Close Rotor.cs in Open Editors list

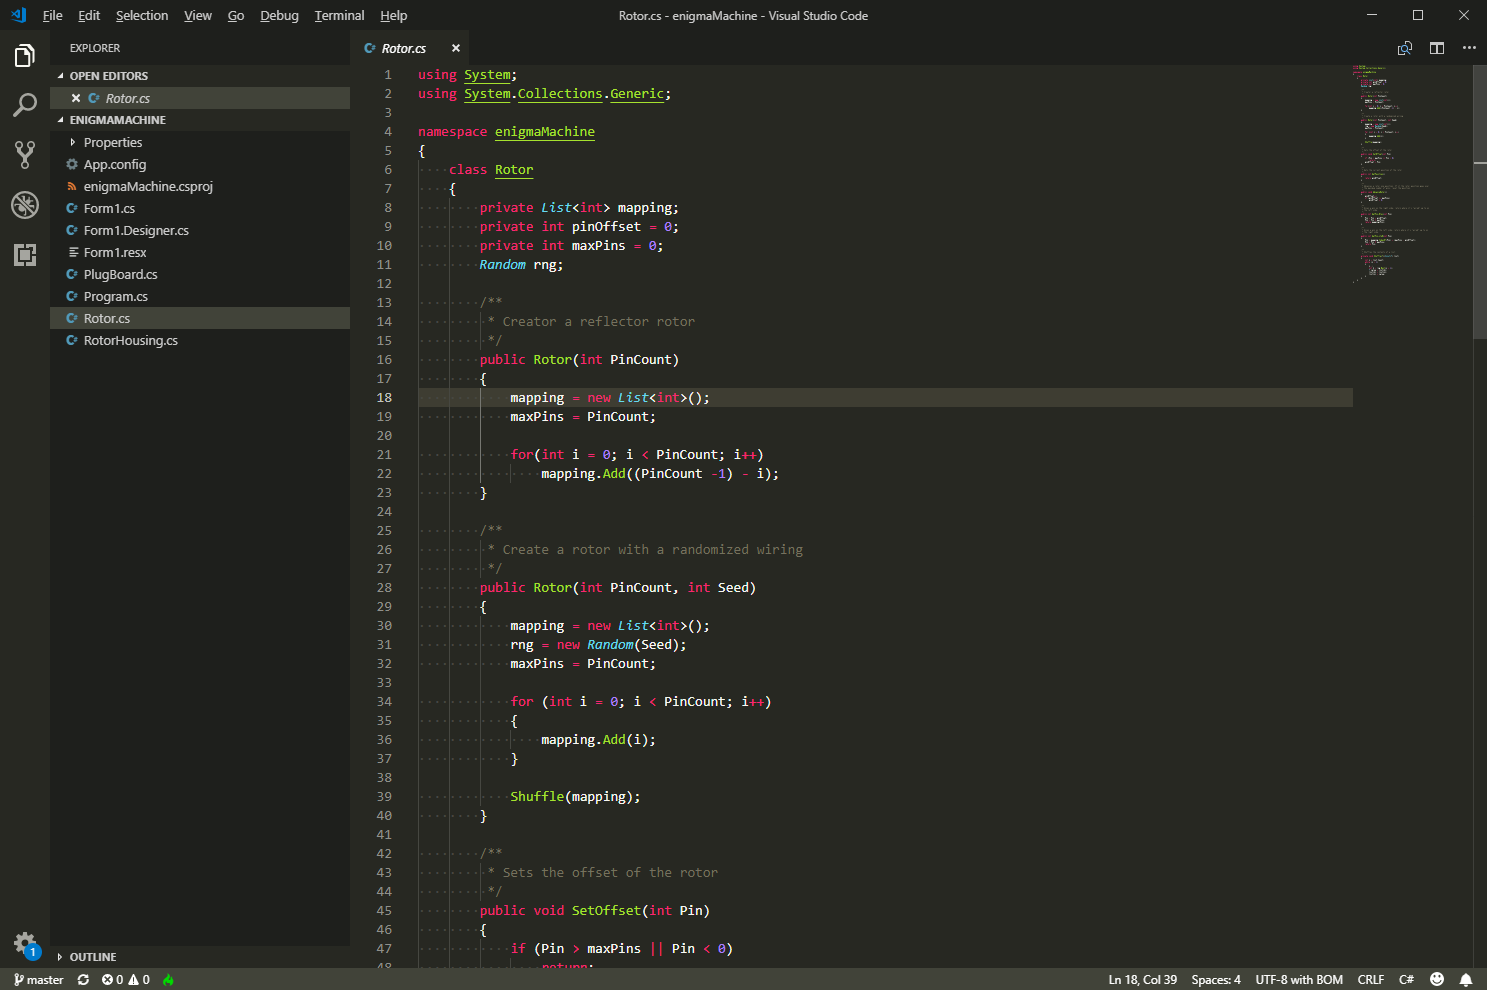click(76, 98)
